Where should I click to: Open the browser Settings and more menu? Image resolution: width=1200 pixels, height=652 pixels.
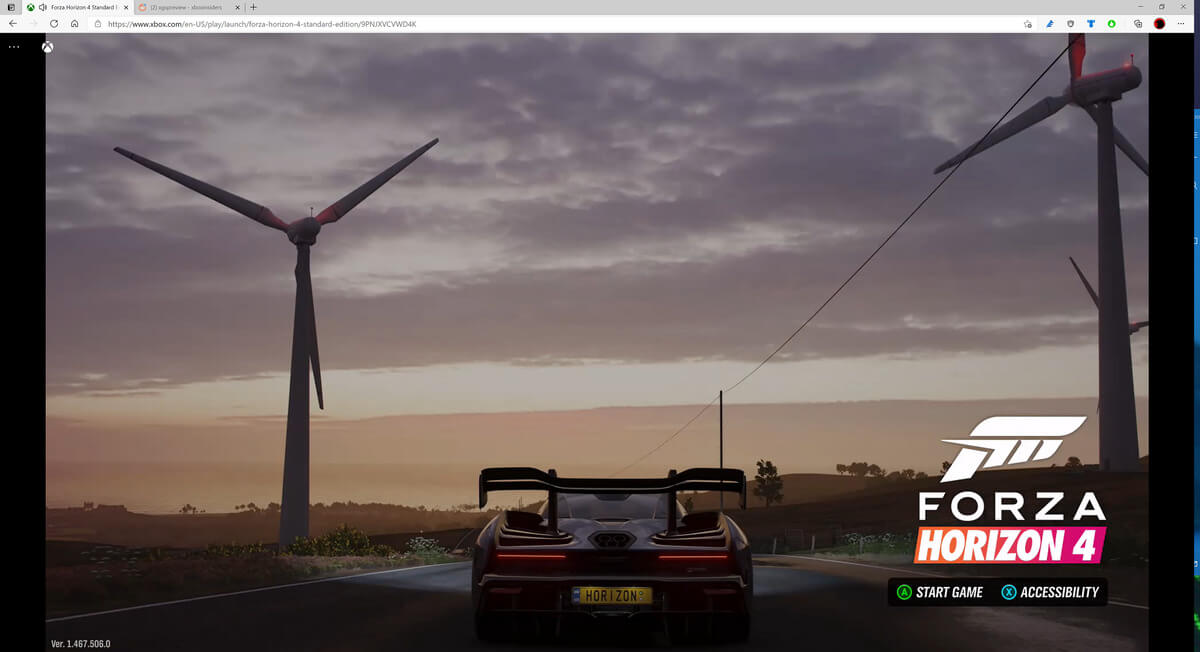pyautogui.click(x=1181, y=23)
